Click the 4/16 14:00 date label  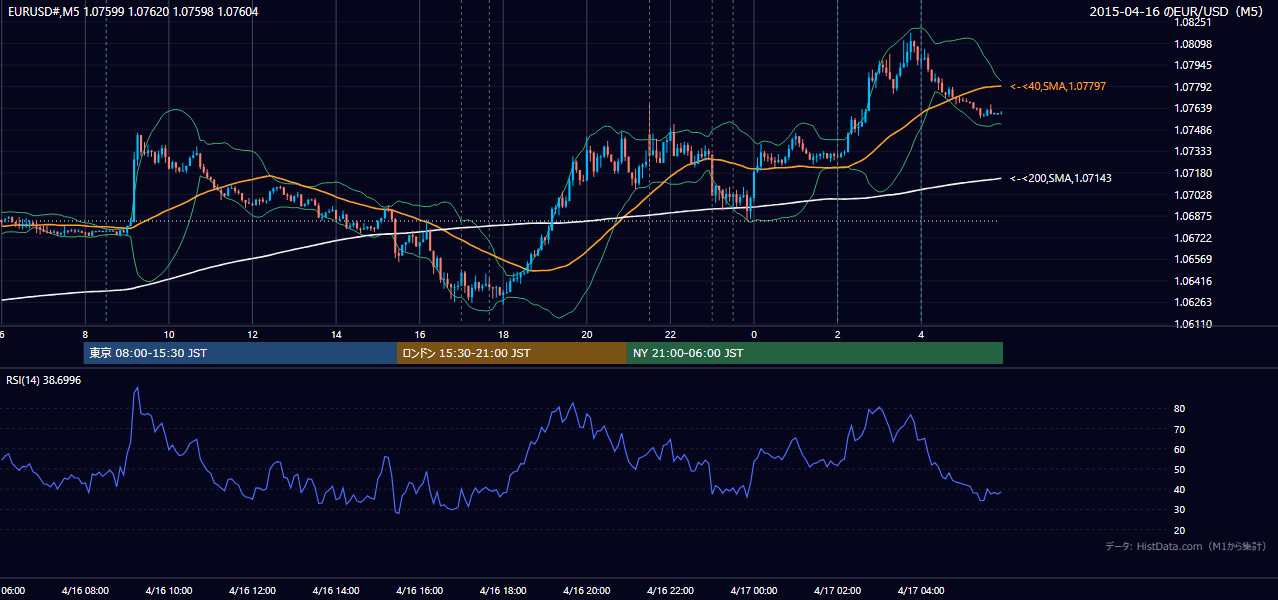[x=335, y=591]
